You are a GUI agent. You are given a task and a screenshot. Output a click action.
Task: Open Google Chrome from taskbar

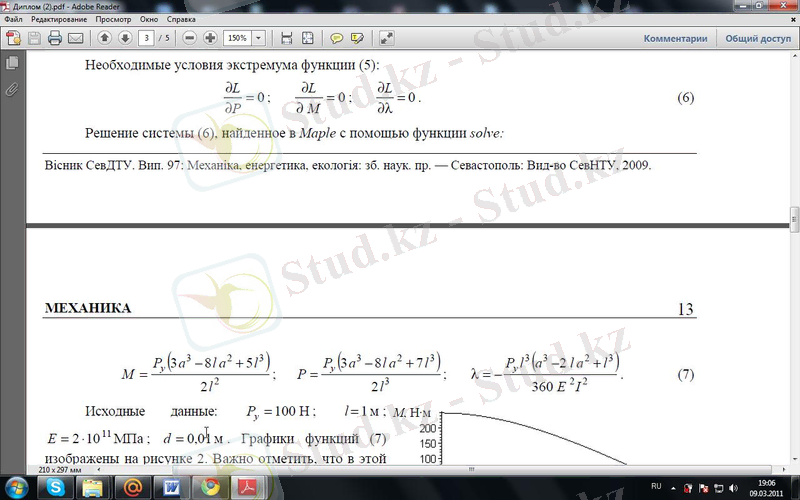point(210,488)
